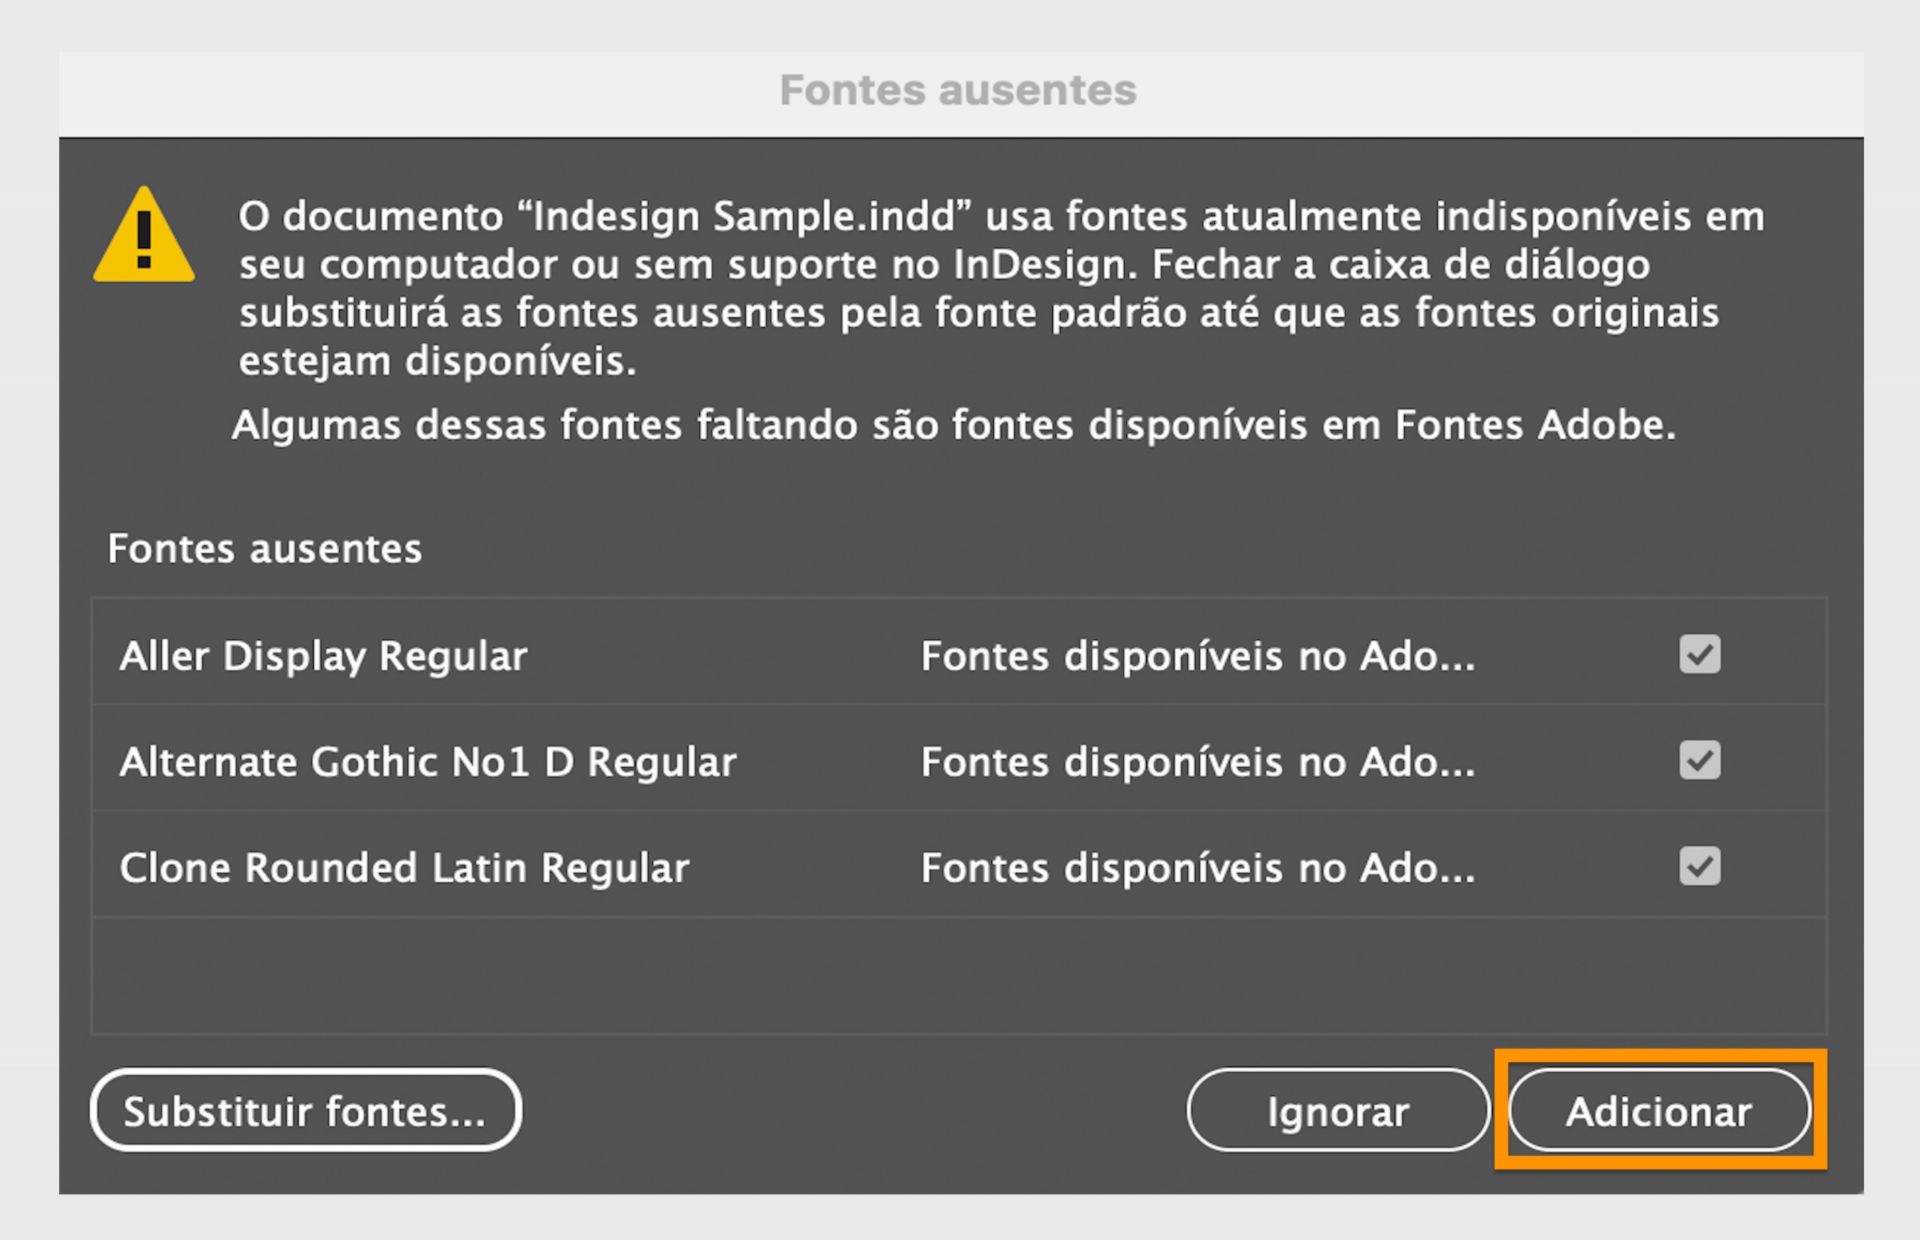Click the Ignorar button
Screen dimensions: 1920x1240
(1337, 1111)
